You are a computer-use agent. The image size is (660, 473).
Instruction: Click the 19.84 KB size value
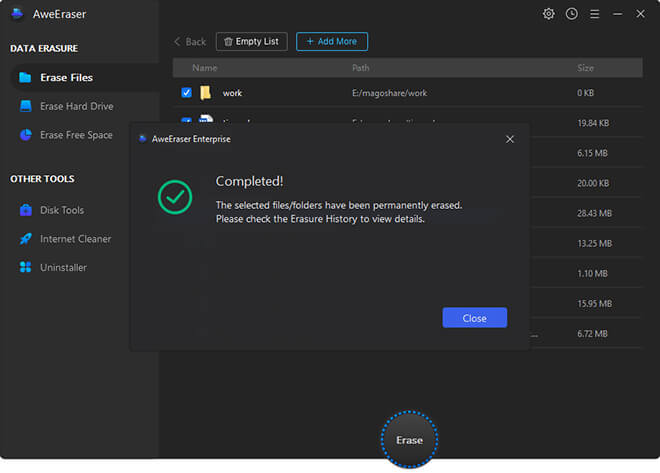[x=593, y=123]
